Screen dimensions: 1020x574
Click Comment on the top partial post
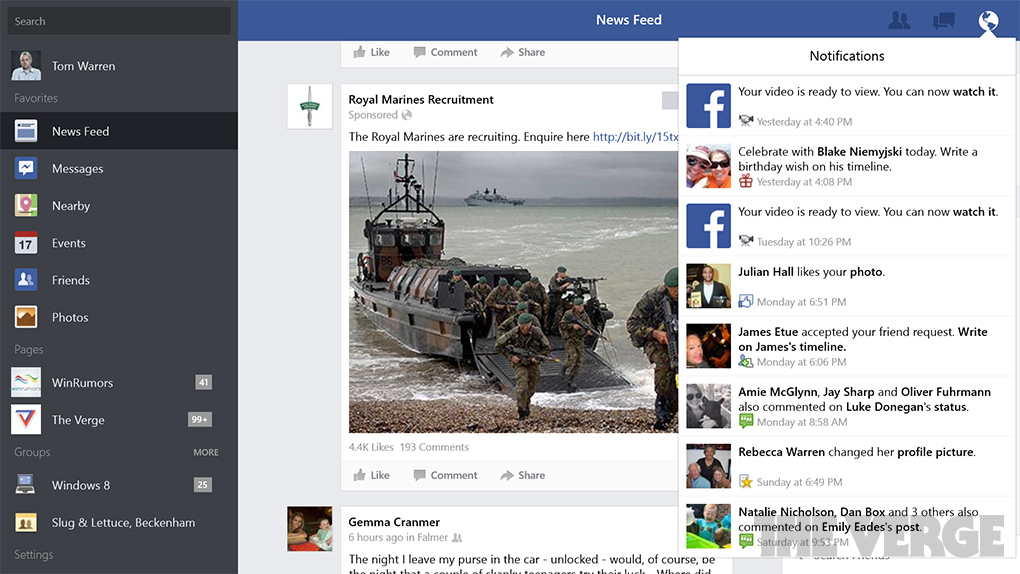coord(446,52)
